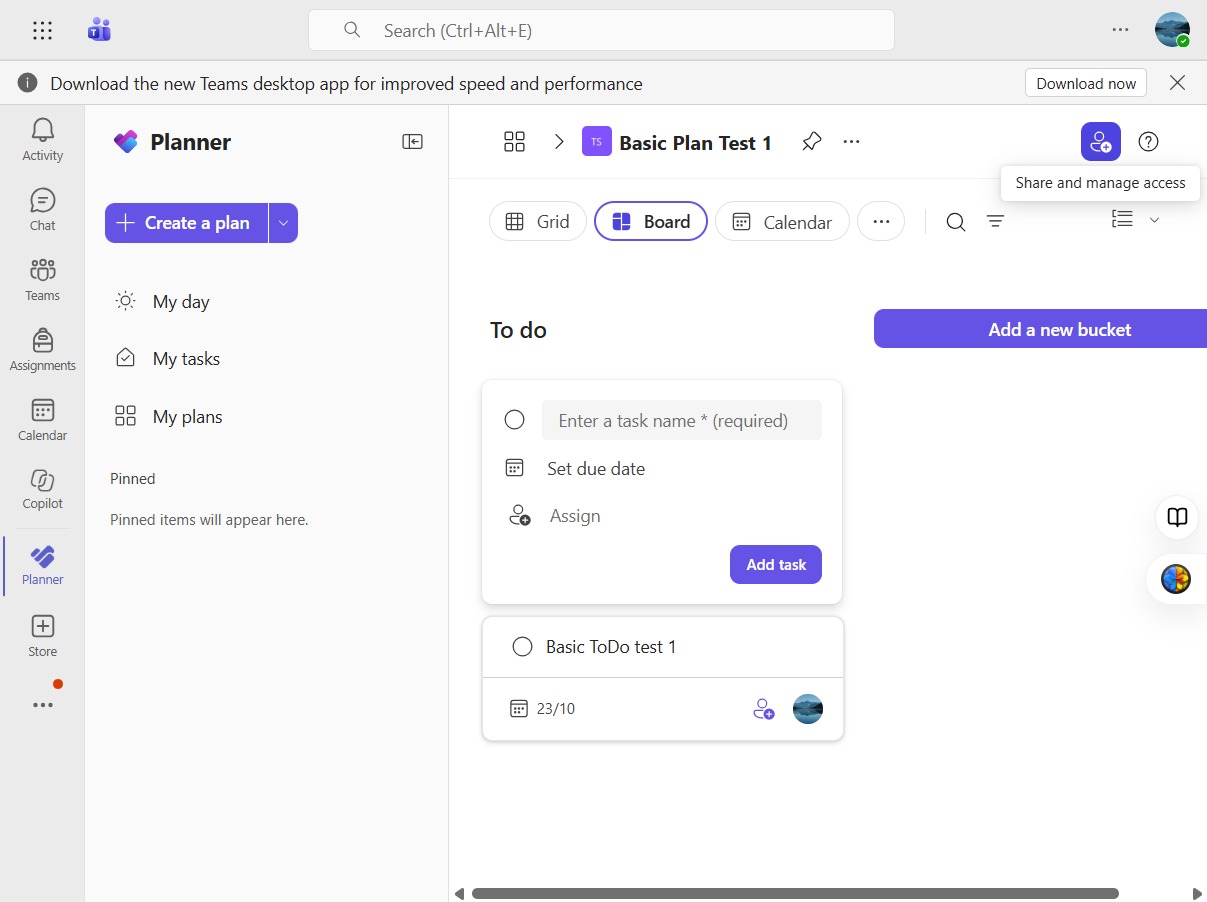Viewport: 1207px width, 902px height.
Task: Dismiss the Teams desktop app banner
Action: pos(1177,83)
